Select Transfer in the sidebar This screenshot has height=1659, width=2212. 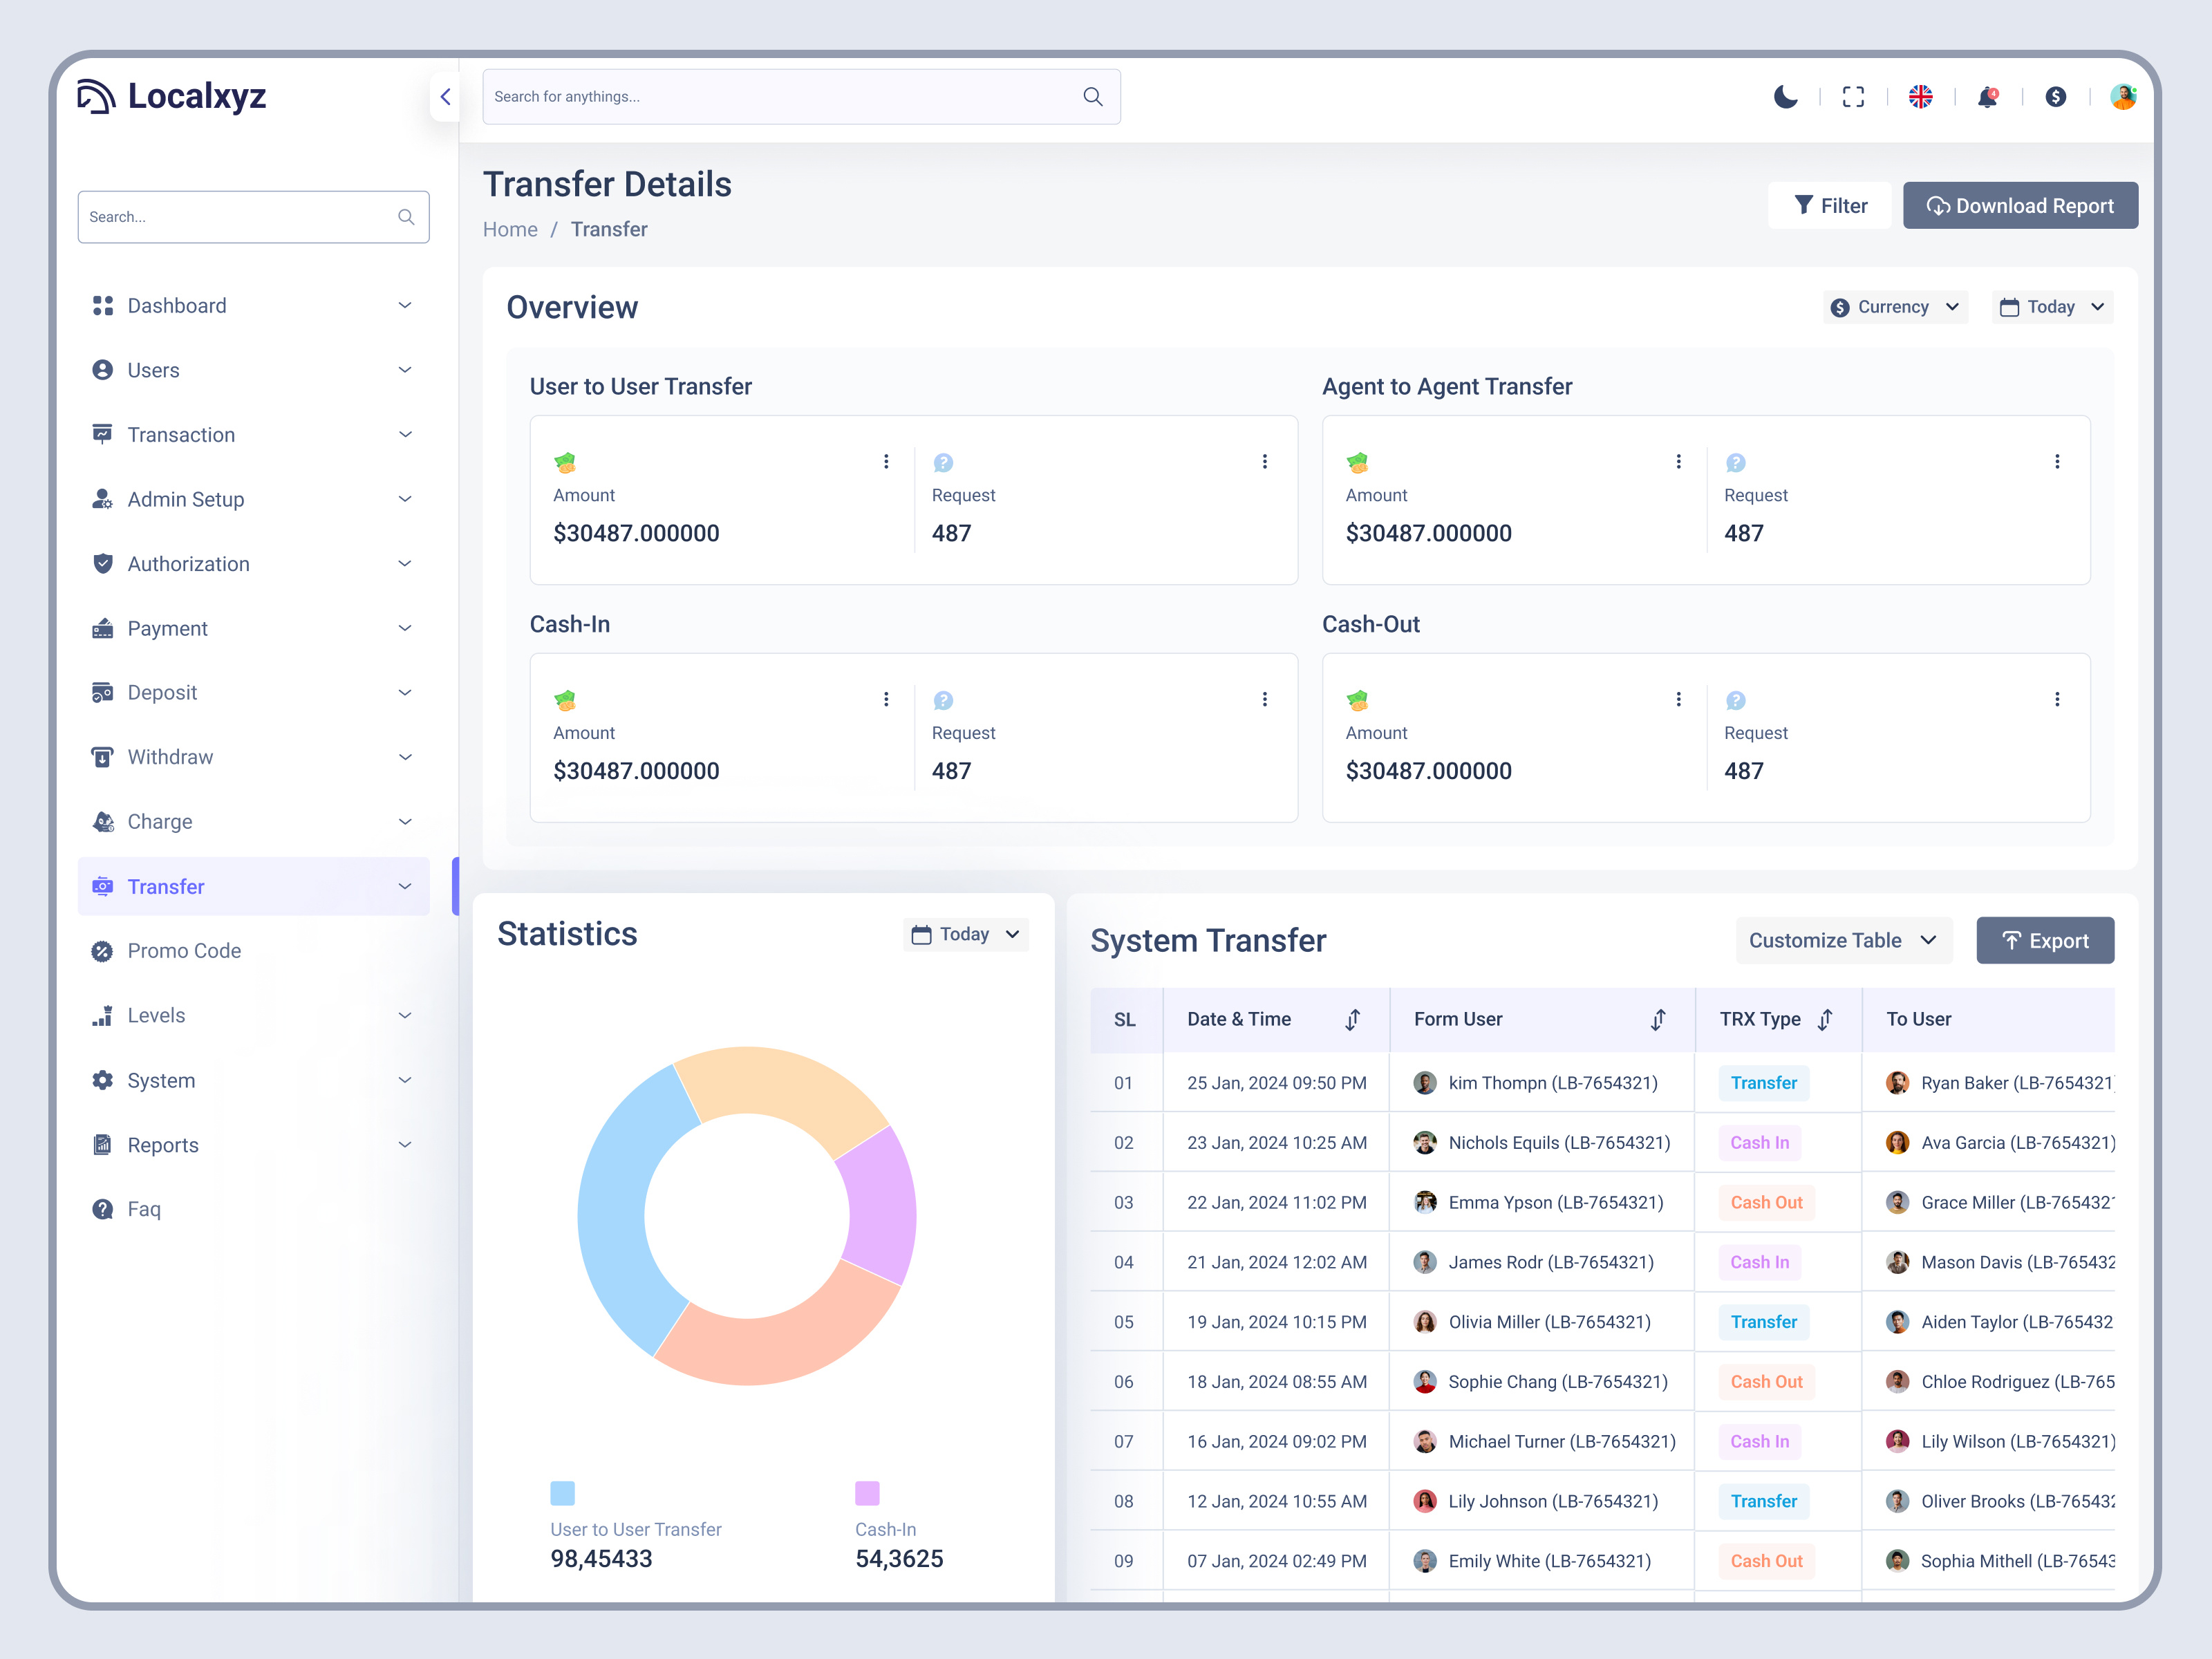pyautogui.click(x=167, y=886)
